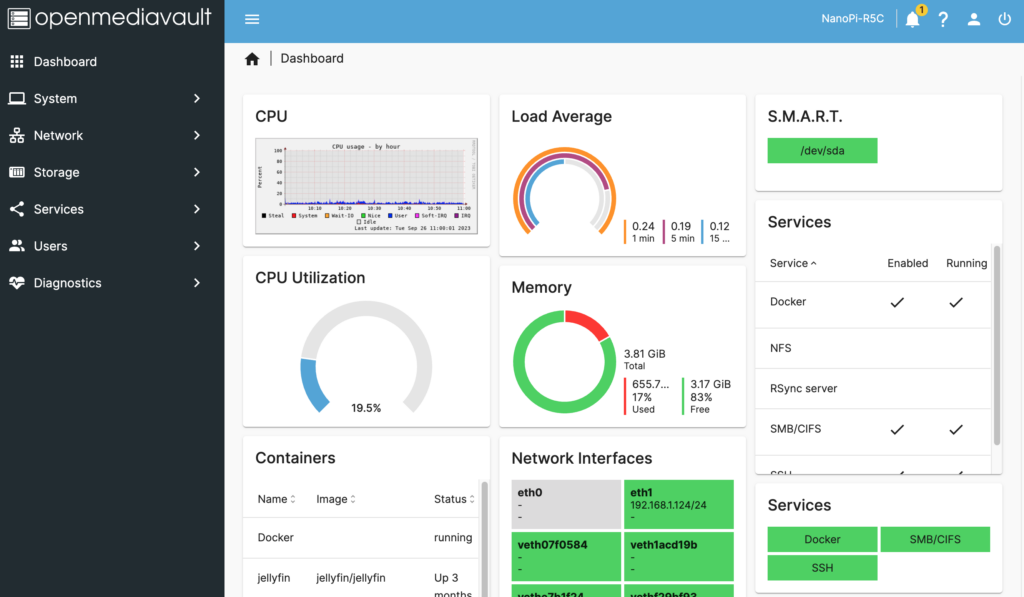Viewport: 1024px width, 597px height.
Task: Click the home icon in breadcrumb
Action: coord(252,59)
